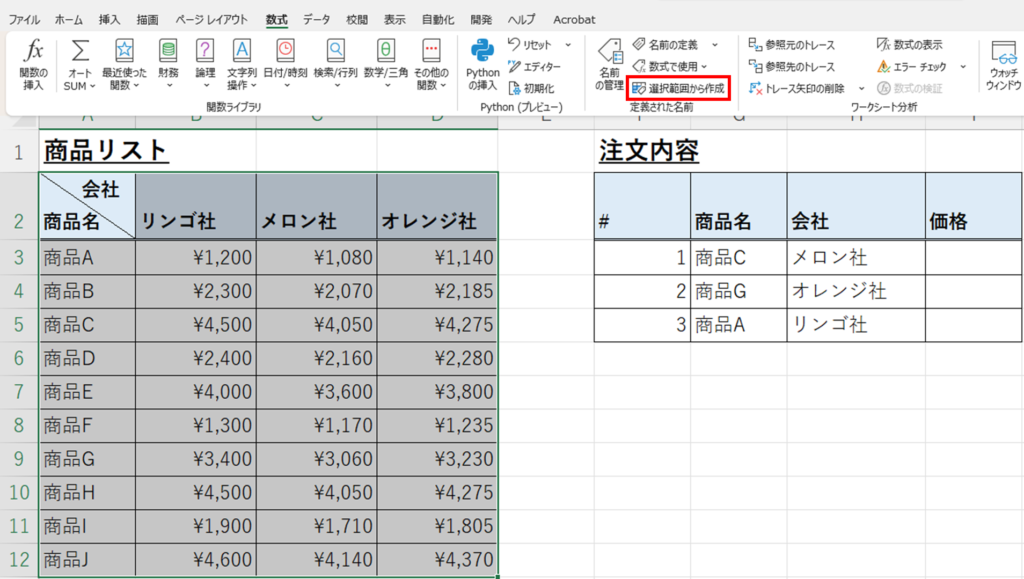Image resolution: width=1024 pixels, height=579 pixels.
Task: Expand the エラー チェック dropdown arrow
Action: click(963, 67)
